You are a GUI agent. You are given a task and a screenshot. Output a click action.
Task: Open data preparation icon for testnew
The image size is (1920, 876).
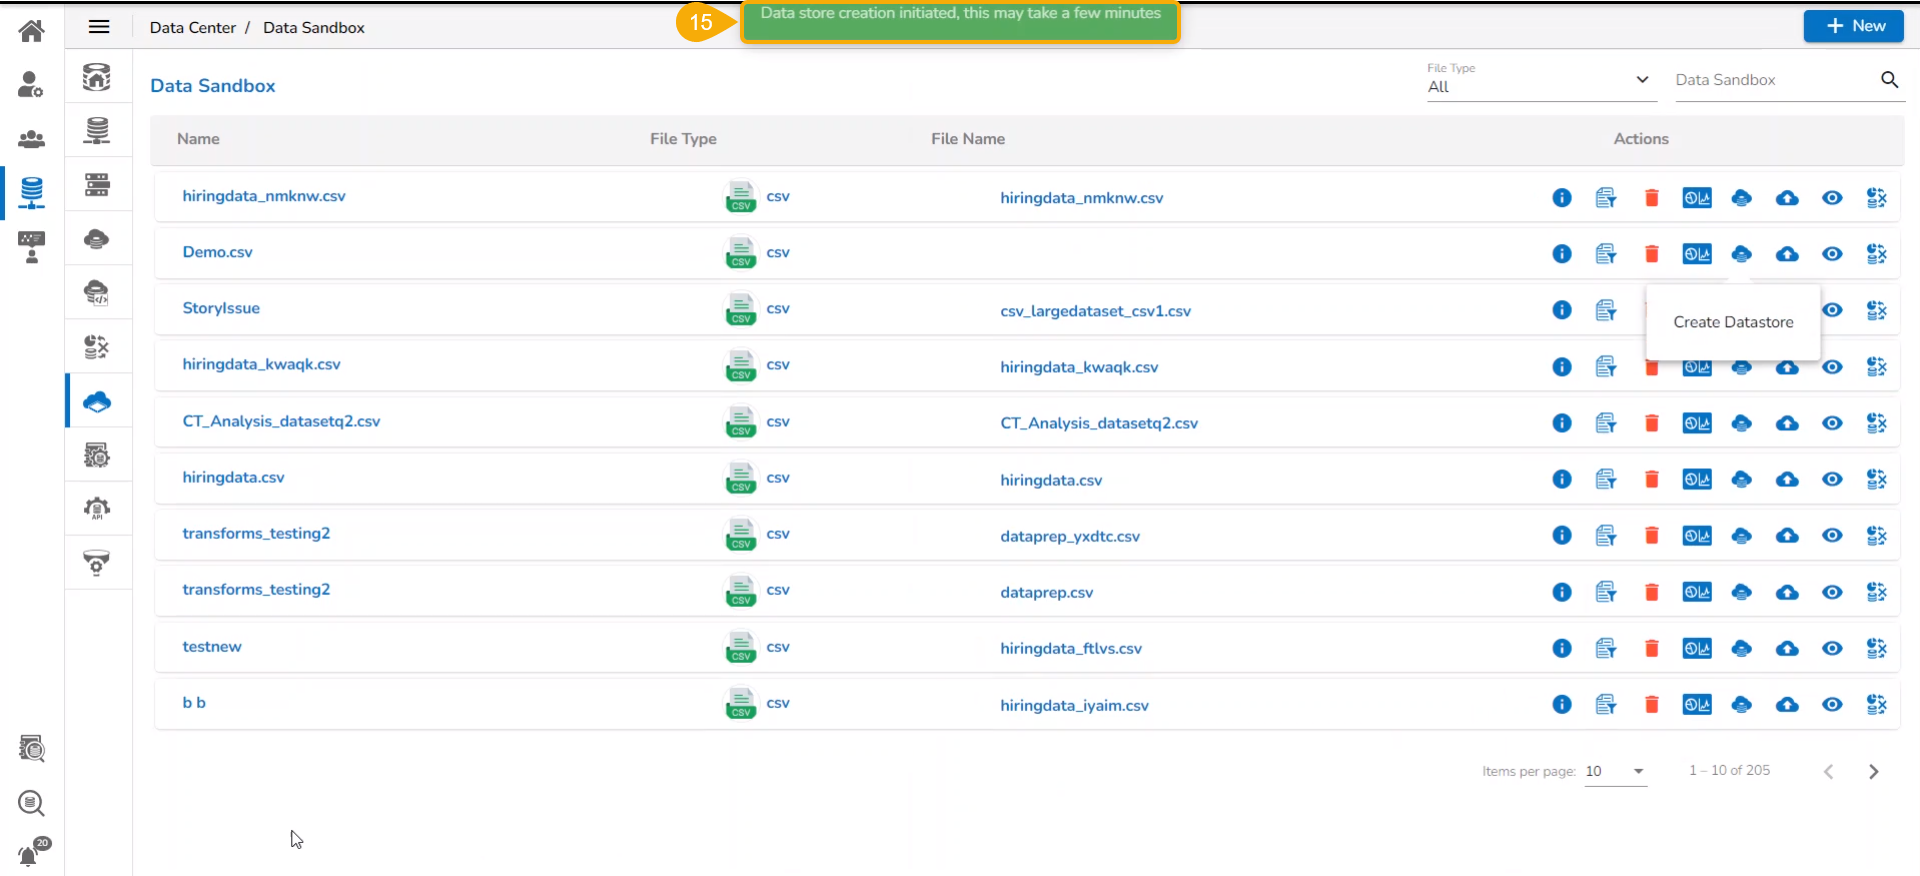[x=1877, y=649]
